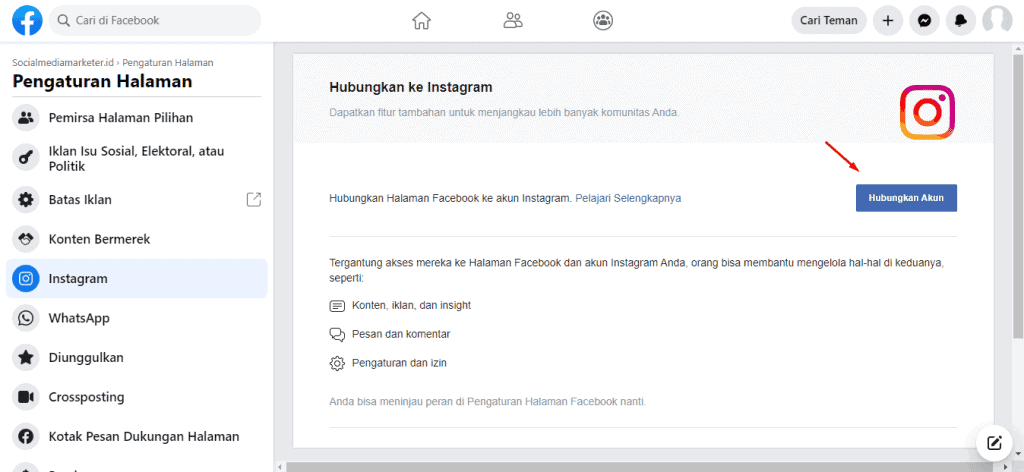
Task: Click the text 'Pesan dan komentar'
Action: tap(401, 334)
